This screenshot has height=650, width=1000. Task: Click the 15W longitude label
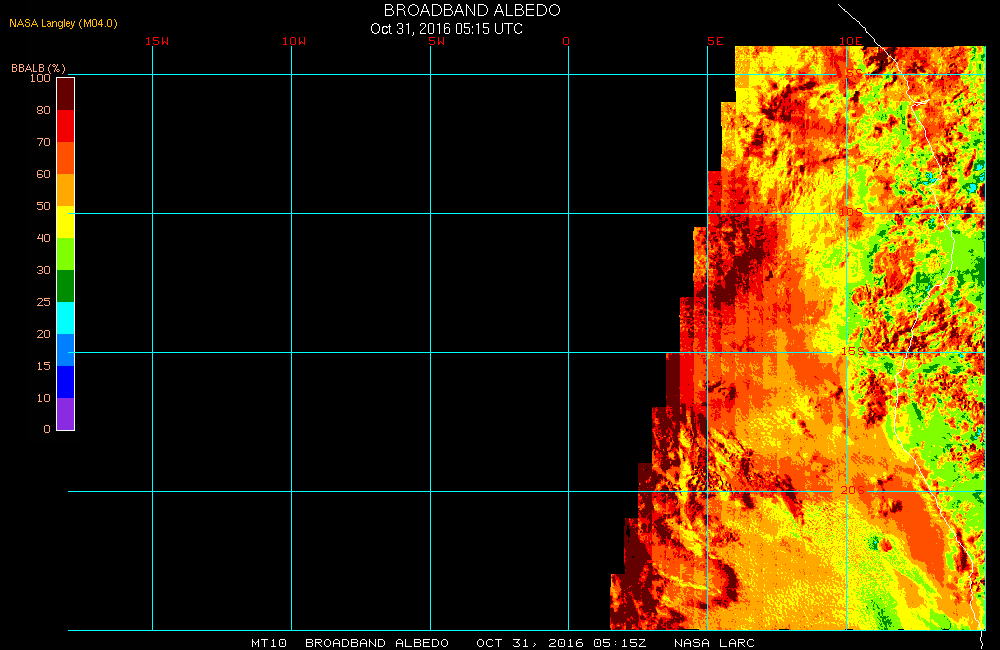pos(156,41)
